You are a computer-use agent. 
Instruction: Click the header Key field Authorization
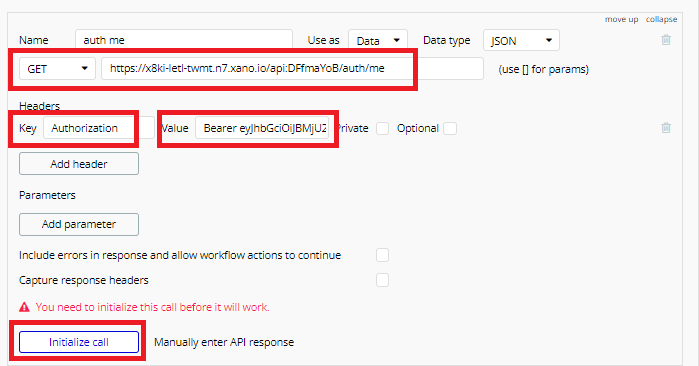point(99,128)
